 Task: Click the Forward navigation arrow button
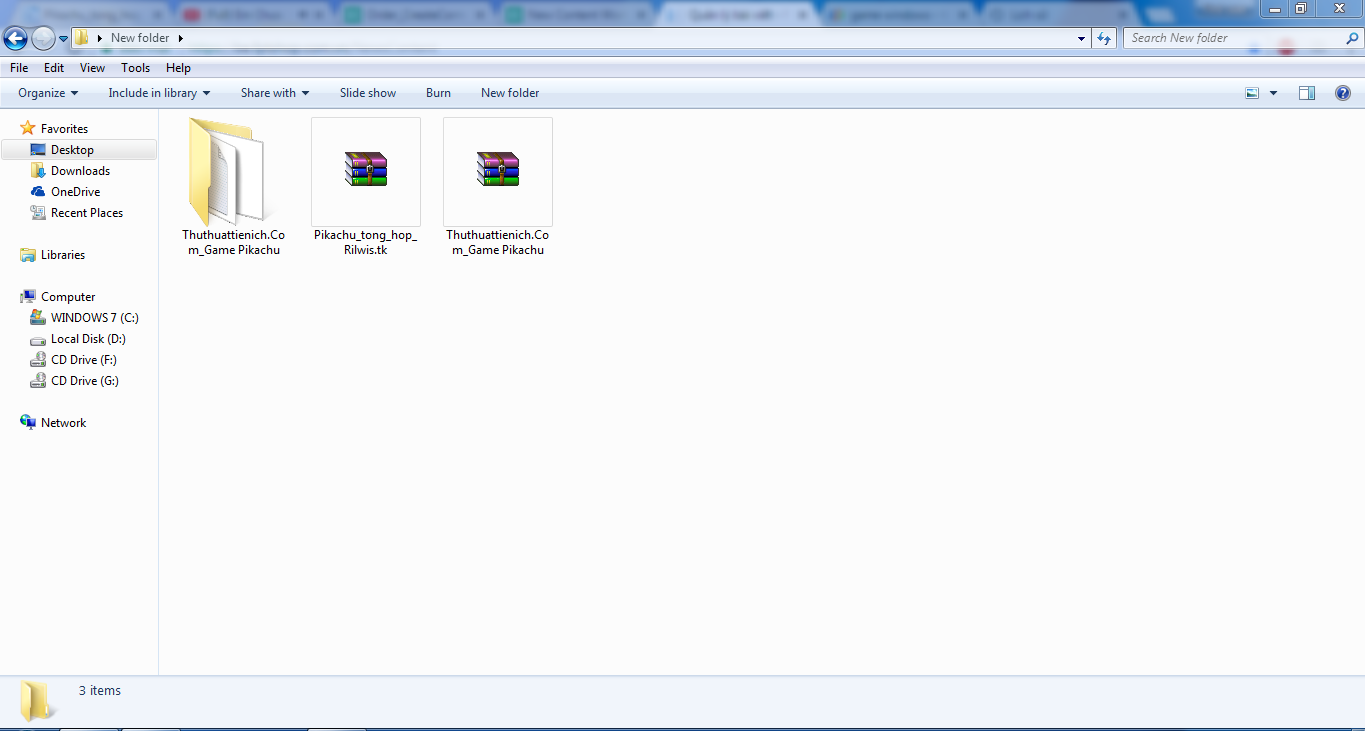point(43,38)
